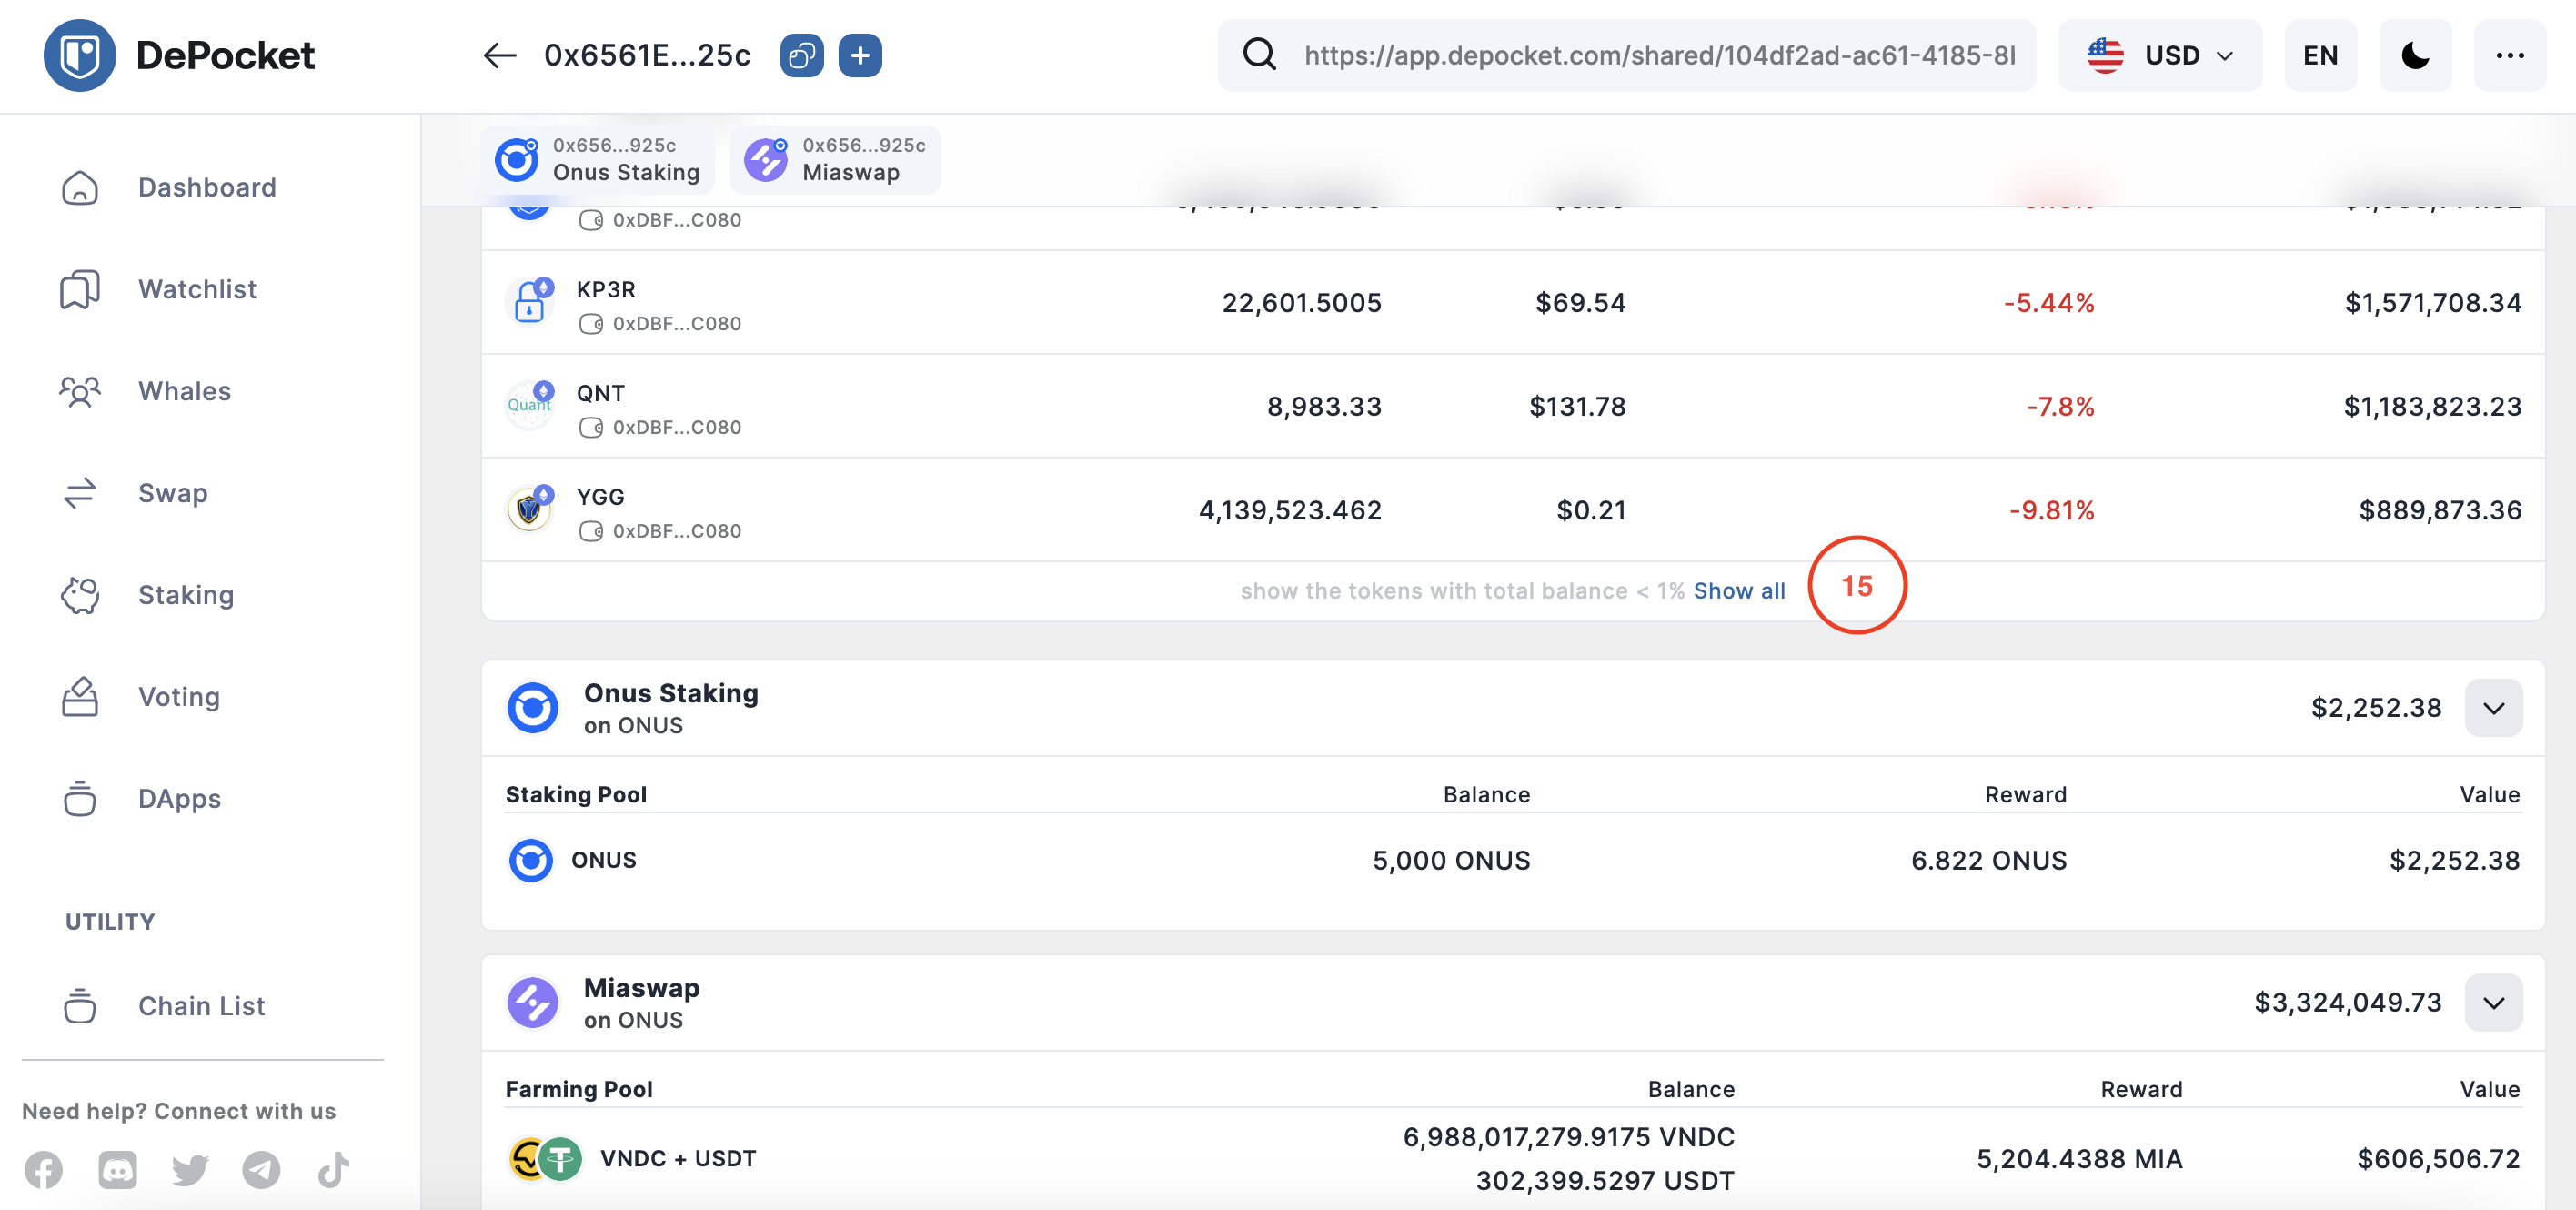Copy the wallet address 0x6561E...25c
The height and width of the screenshot is (1210, 2576).
pos(801,55)
